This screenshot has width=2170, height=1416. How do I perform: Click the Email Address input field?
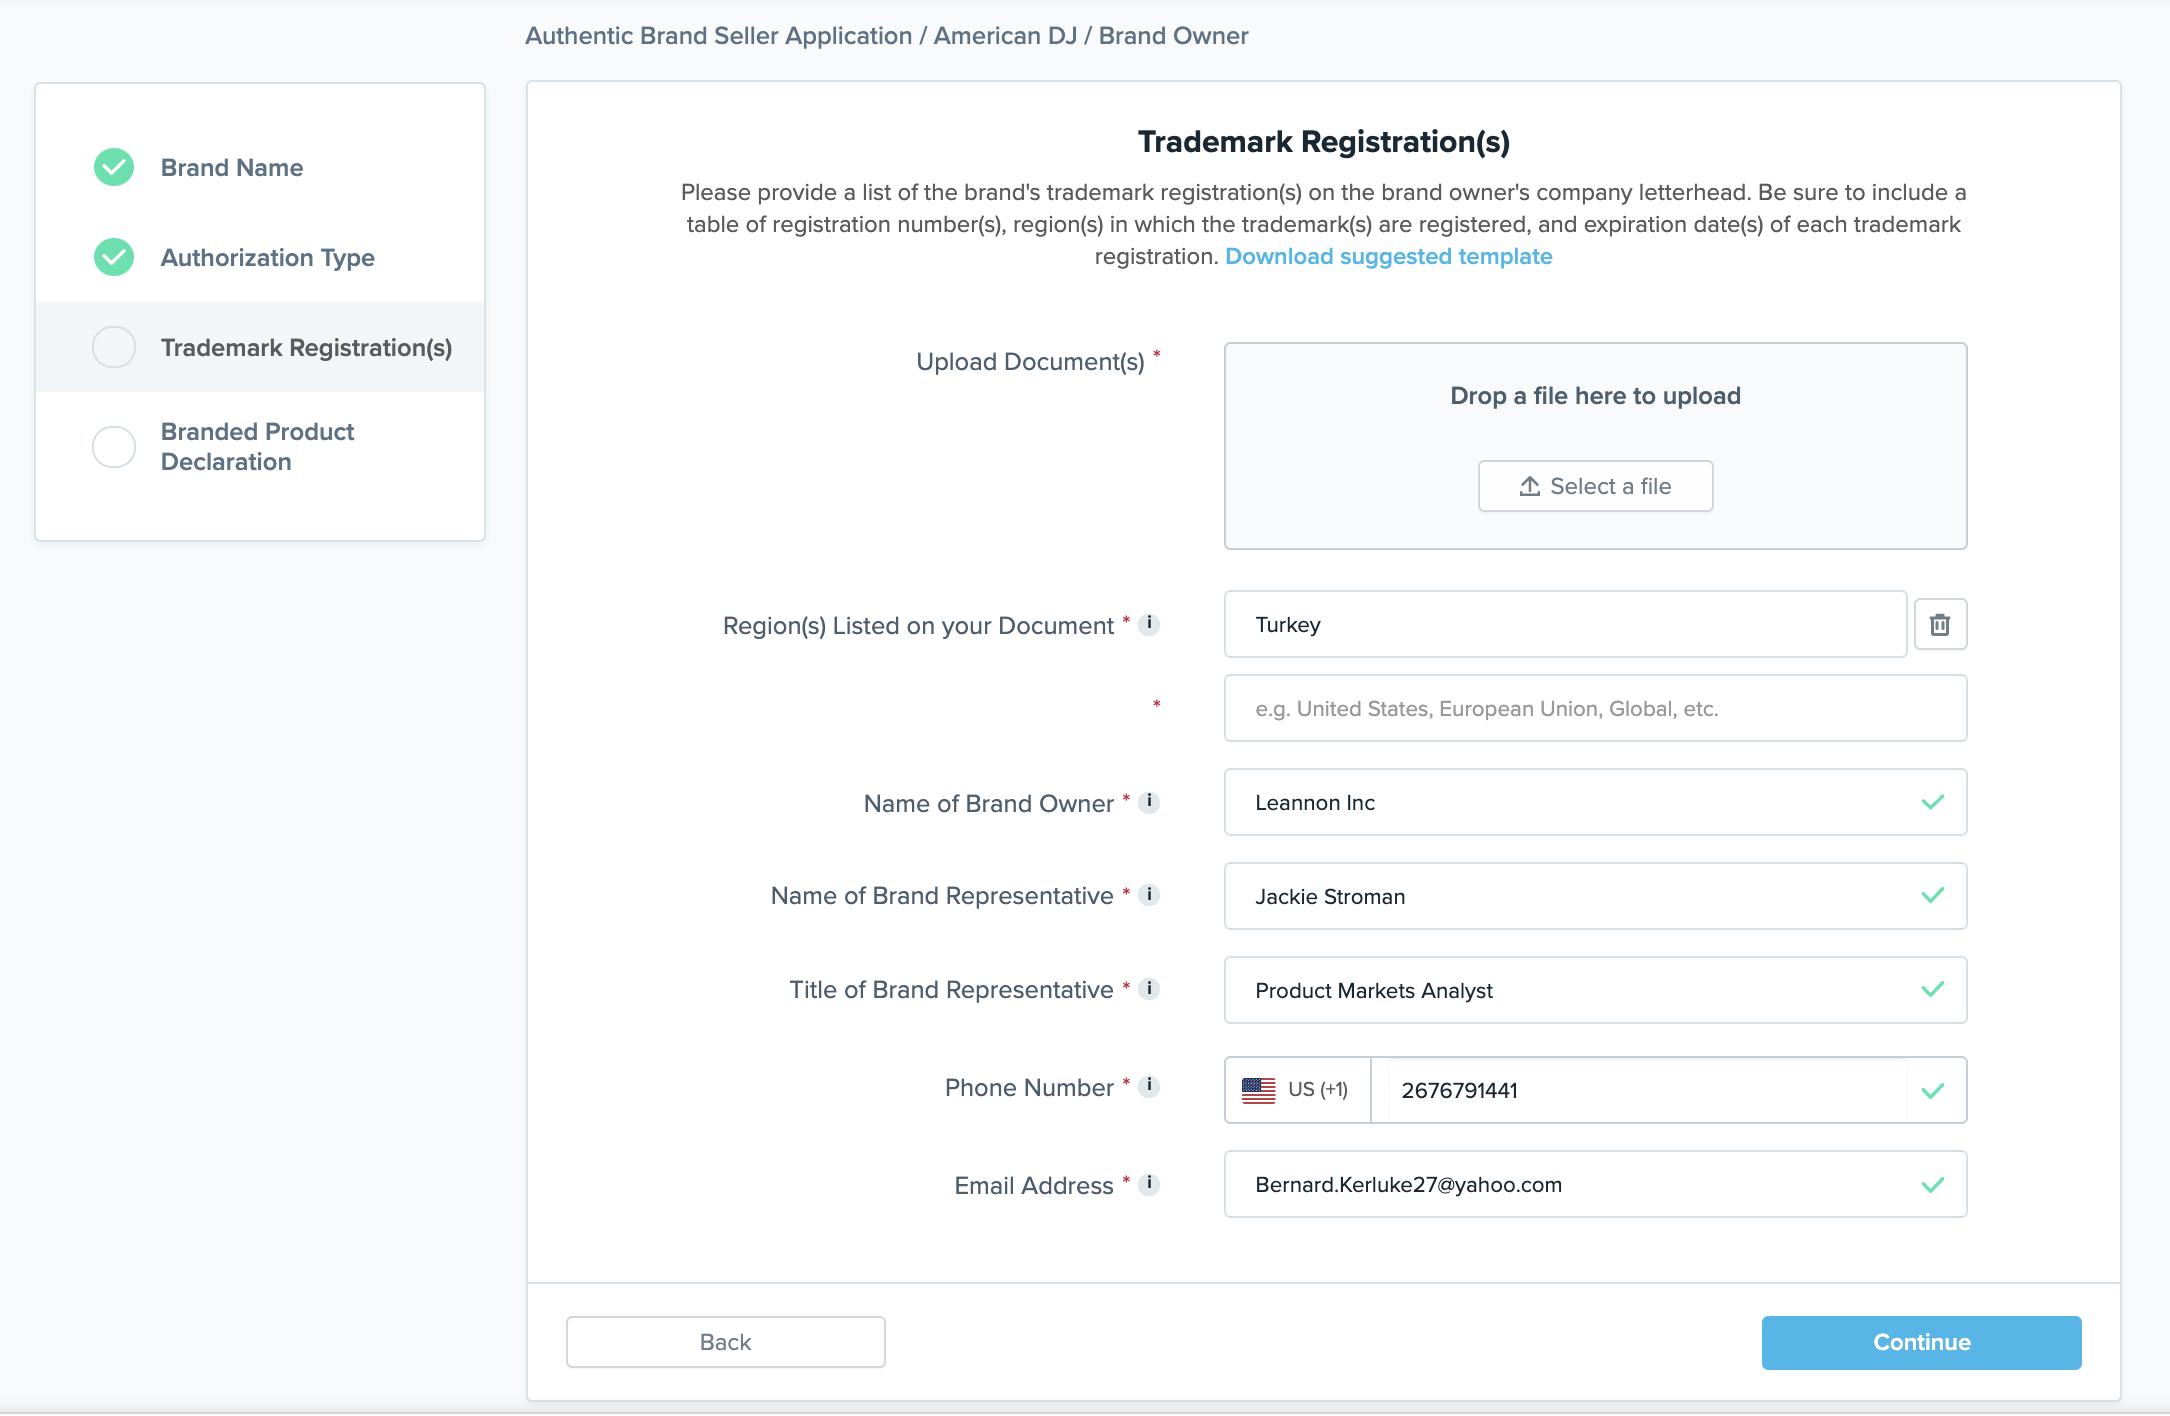click(x=1580, y=1185)
